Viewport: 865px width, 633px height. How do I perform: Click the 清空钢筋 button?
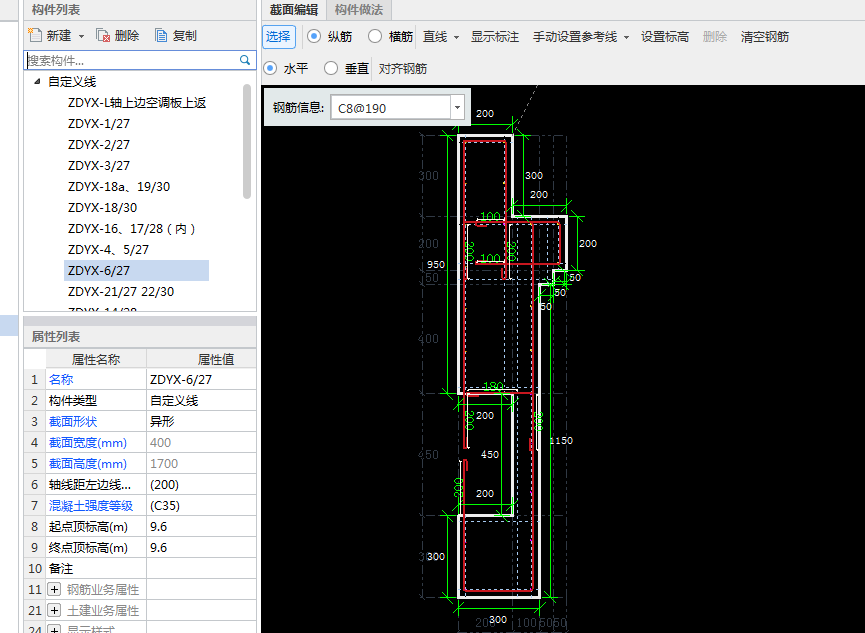[x=765, y=37]
